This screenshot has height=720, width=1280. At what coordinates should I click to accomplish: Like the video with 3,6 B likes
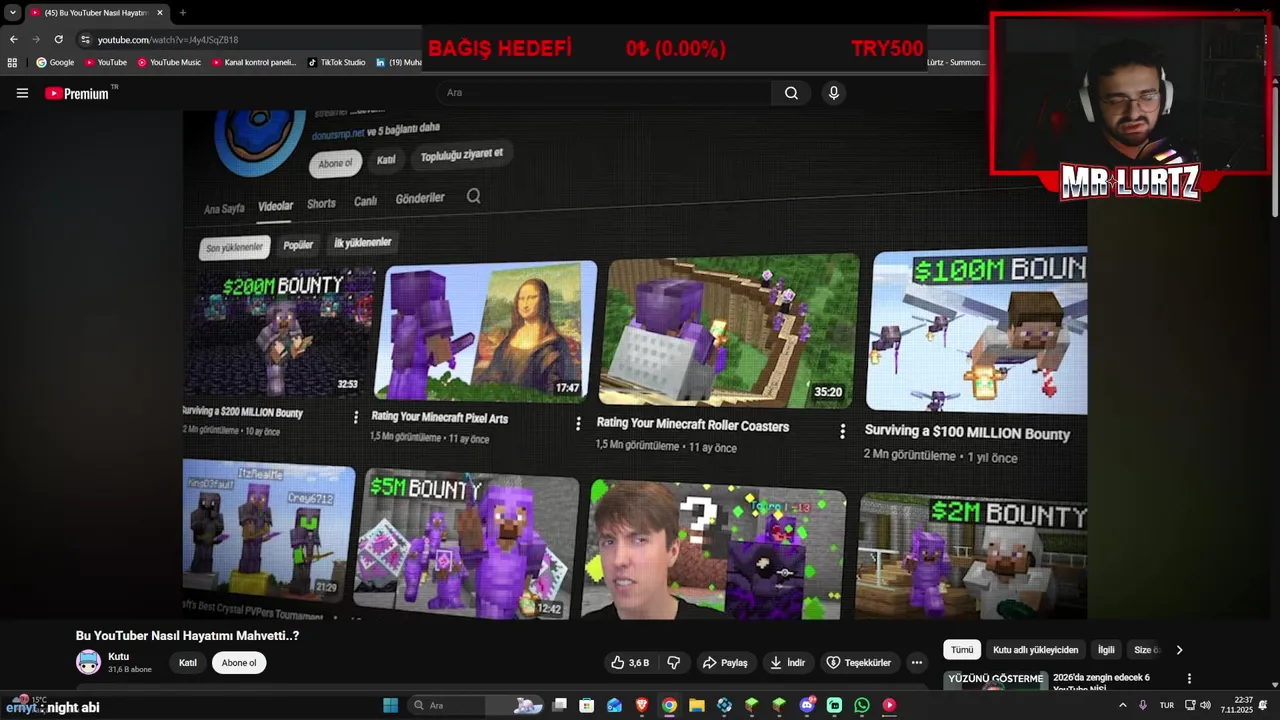pyautogui.click(x=630, y=662)
